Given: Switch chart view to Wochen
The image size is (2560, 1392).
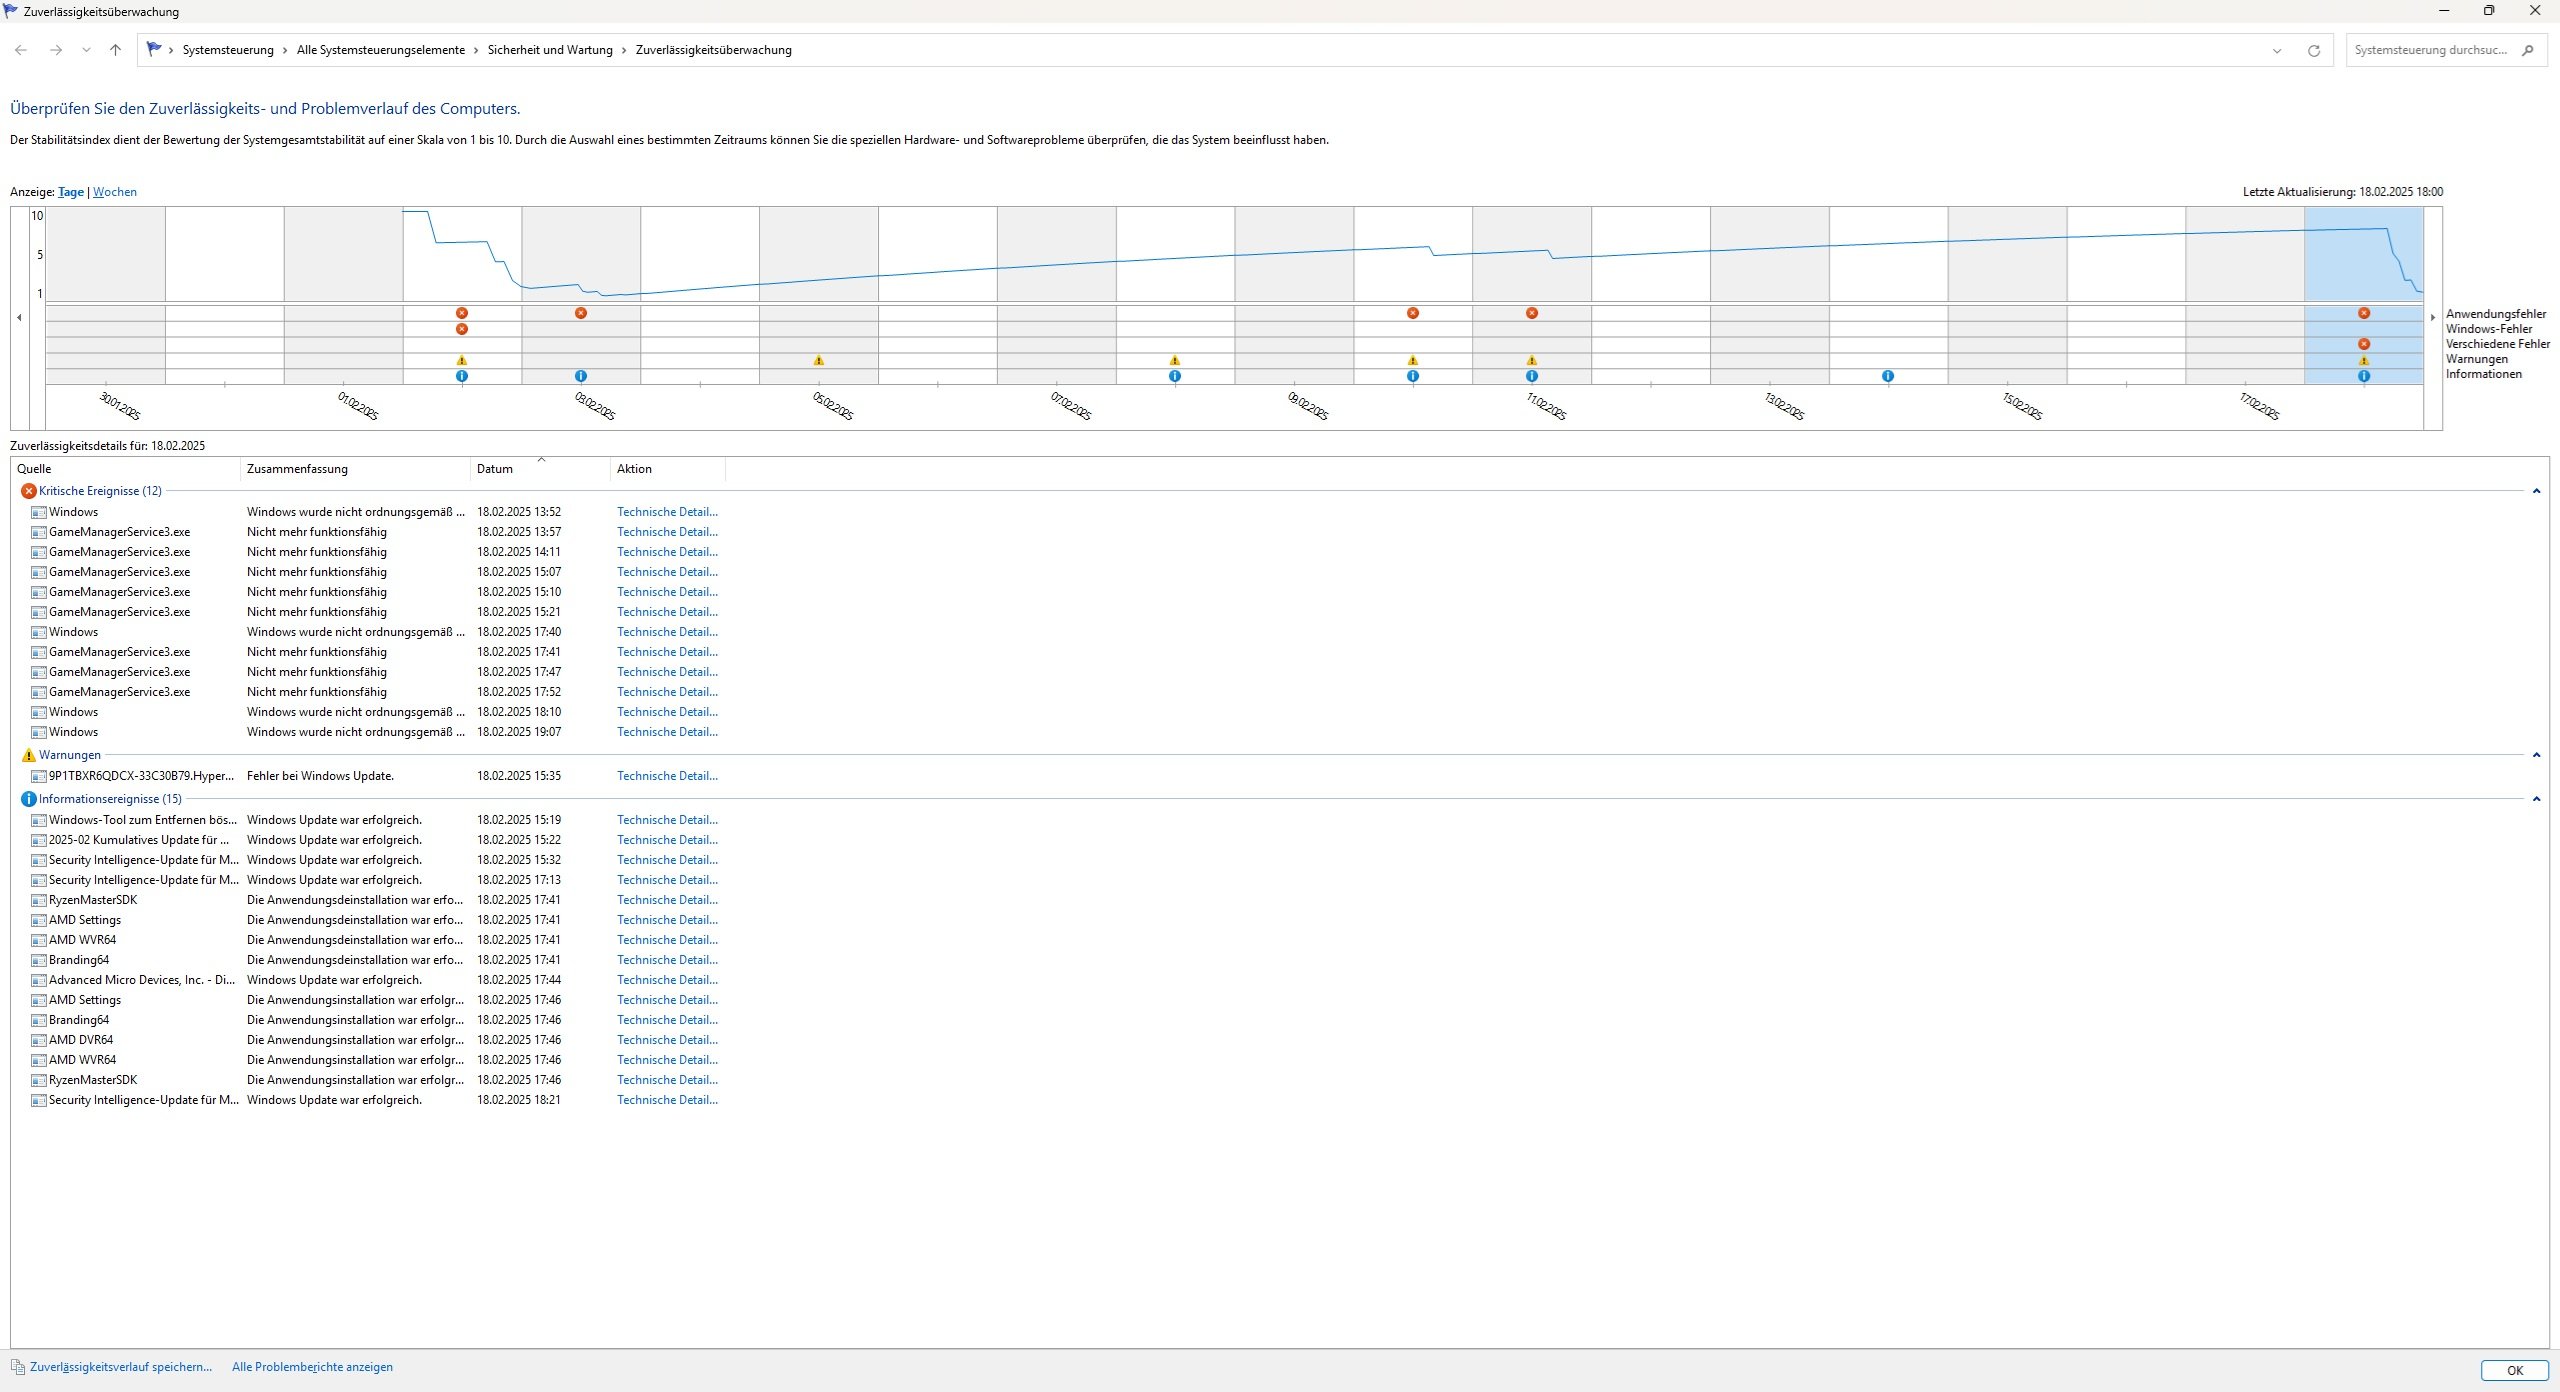Looking at the screenshot, I should [115, 192].
